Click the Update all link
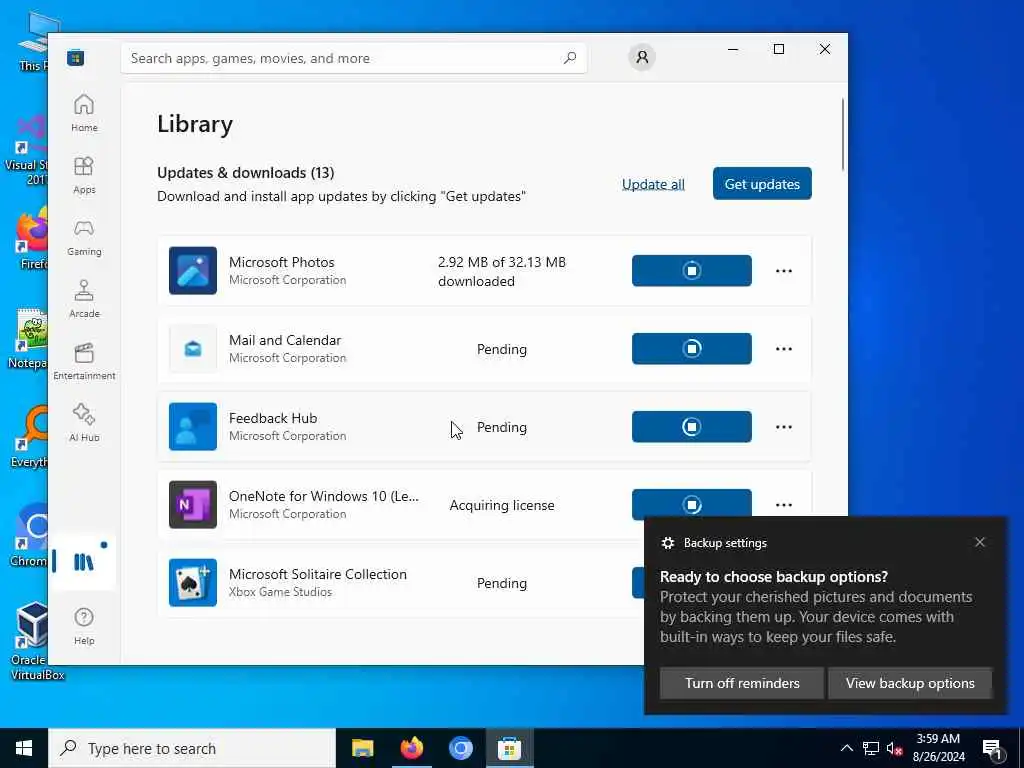The image size is (1024, 768). pos(653,184)
